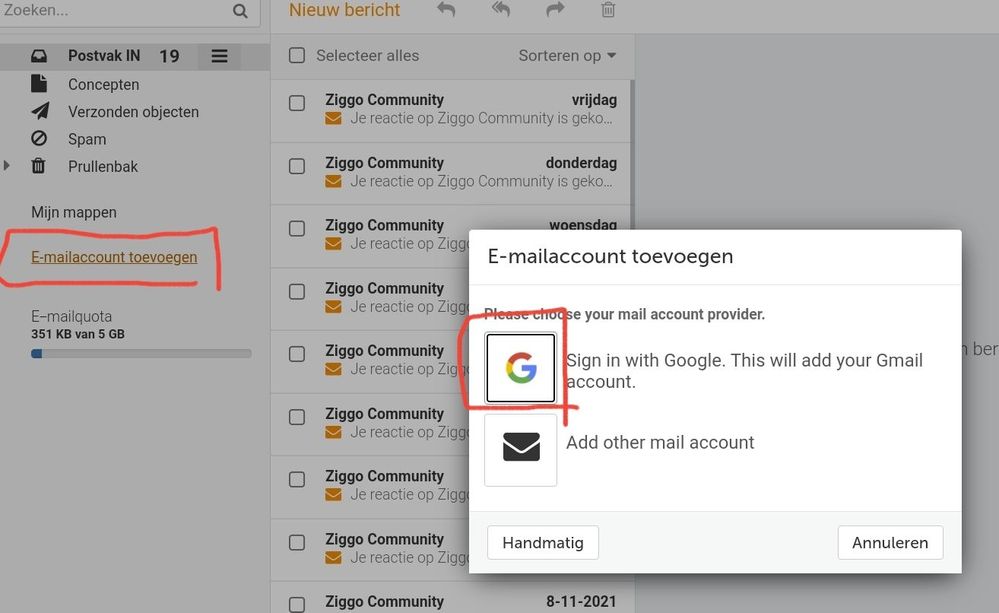999x613 pixels.
Task: Click the orange envelope icon in donderdag message
Action: tap(333, 182)
